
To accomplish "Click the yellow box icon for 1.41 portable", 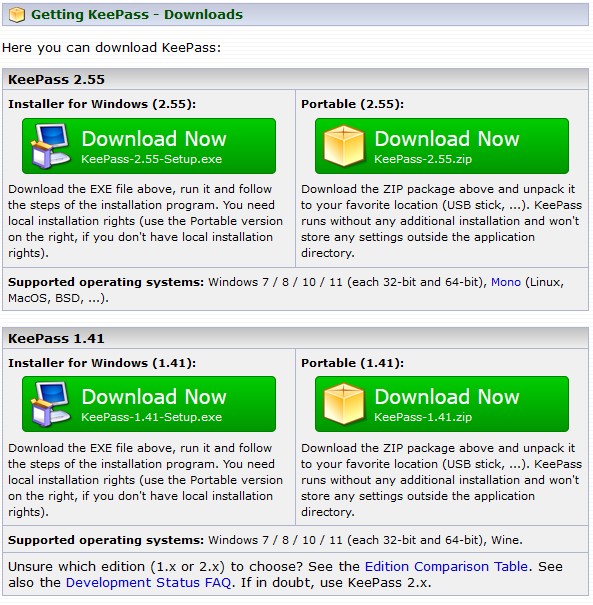I will point(344,404).
